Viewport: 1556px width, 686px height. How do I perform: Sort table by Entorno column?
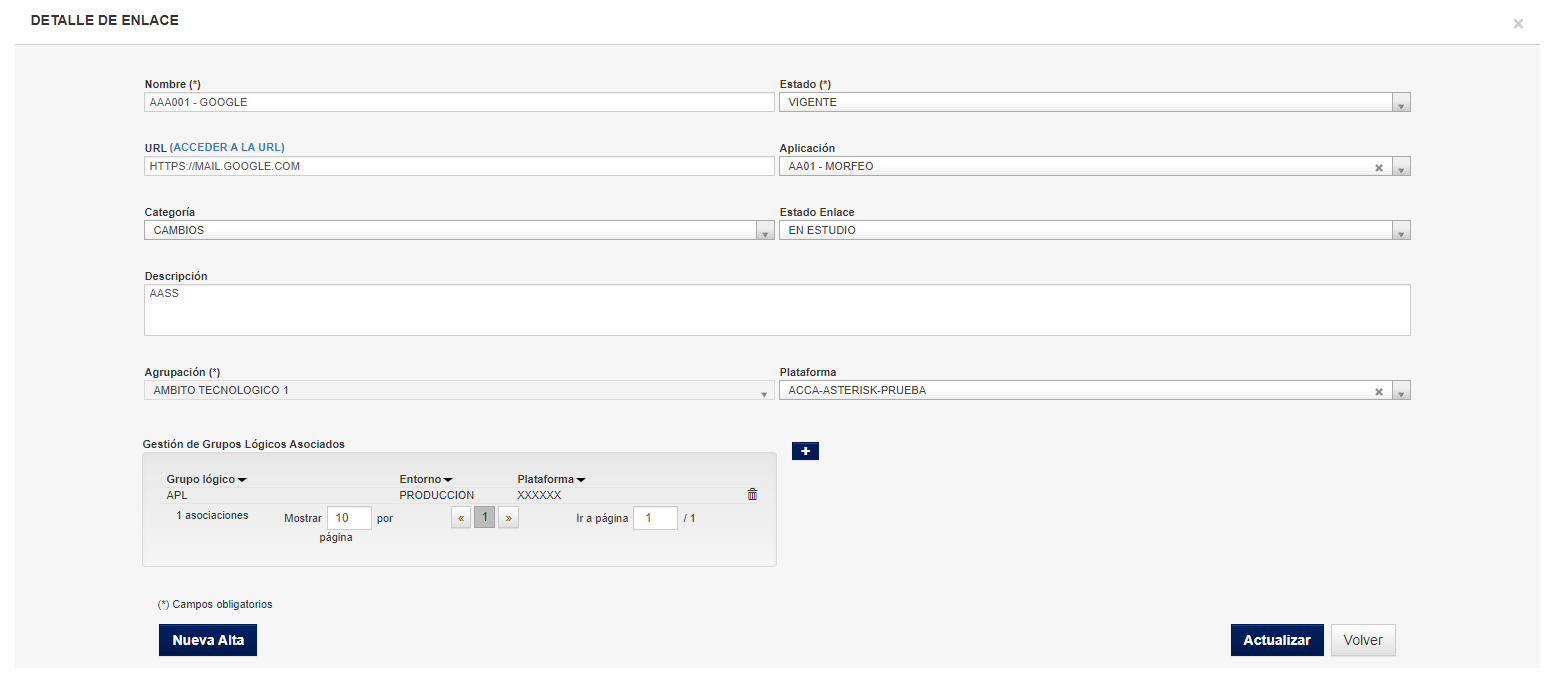click(426, 479)
